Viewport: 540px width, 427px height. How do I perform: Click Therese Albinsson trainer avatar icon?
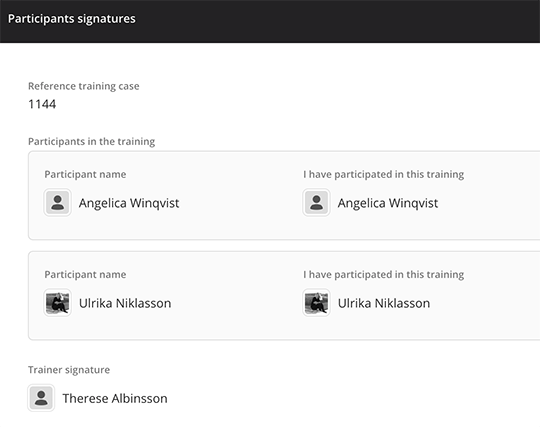(x=41, y=398)
